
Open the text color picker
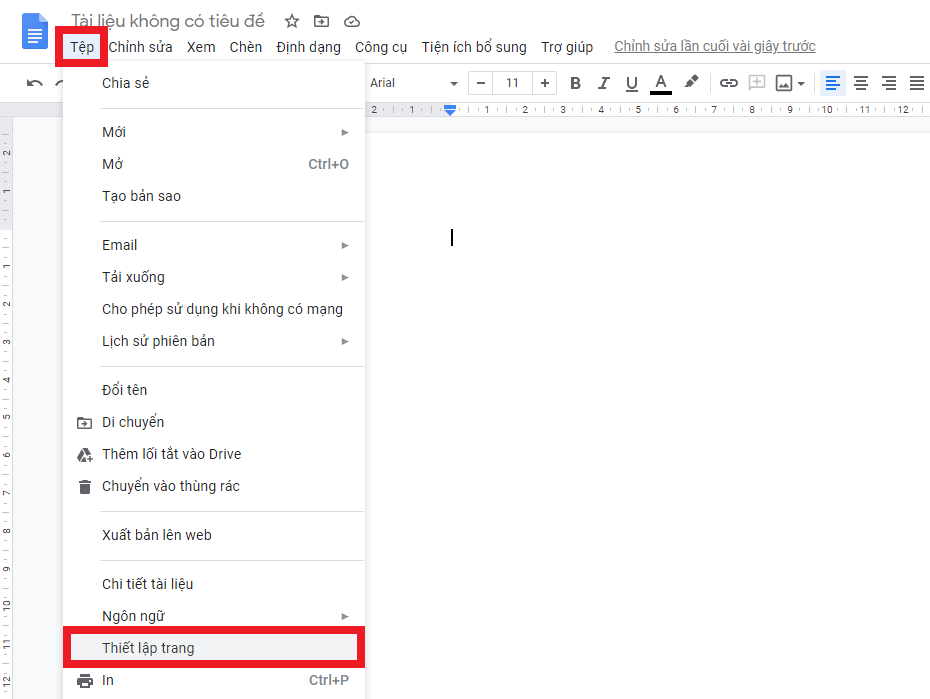(661, 84)
